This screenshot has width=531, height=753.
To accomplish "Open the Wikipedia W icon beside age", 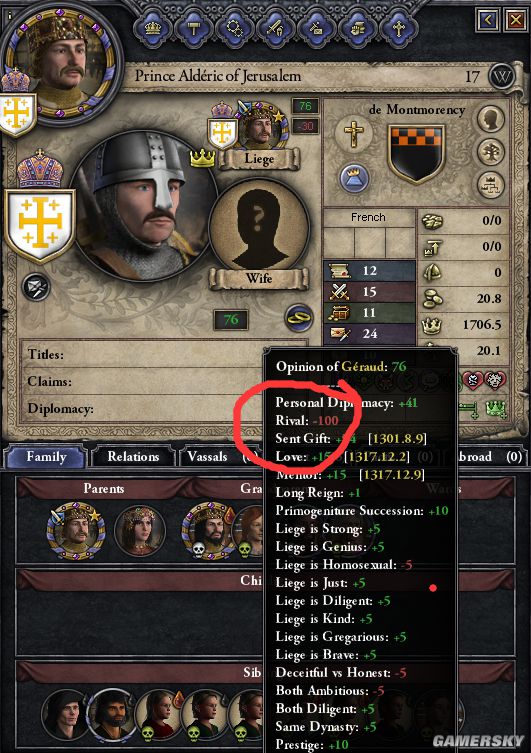I will [501, 77].
